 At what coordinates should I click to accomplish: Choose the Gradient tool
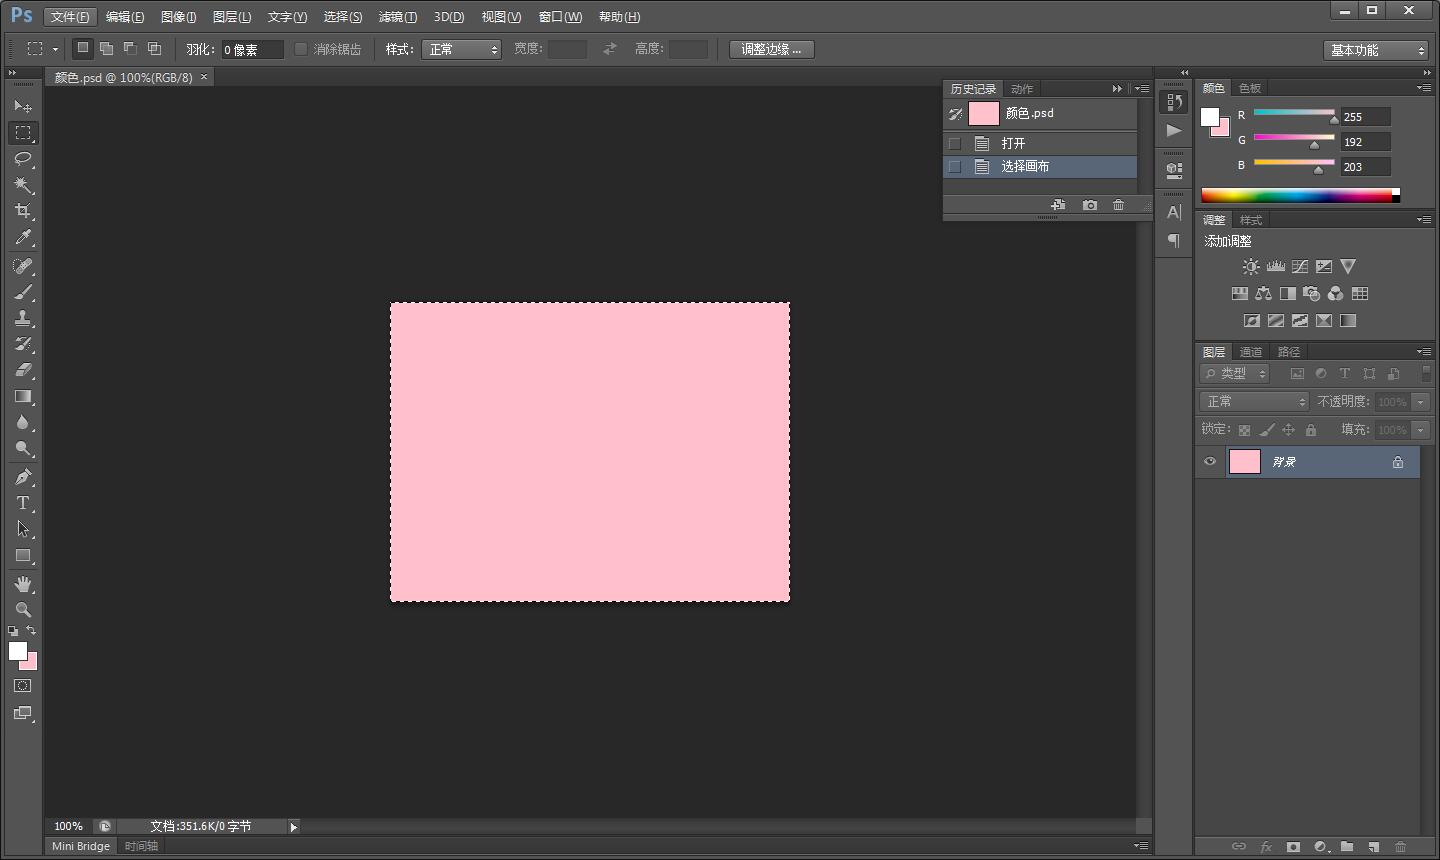[x=23, y=396]
